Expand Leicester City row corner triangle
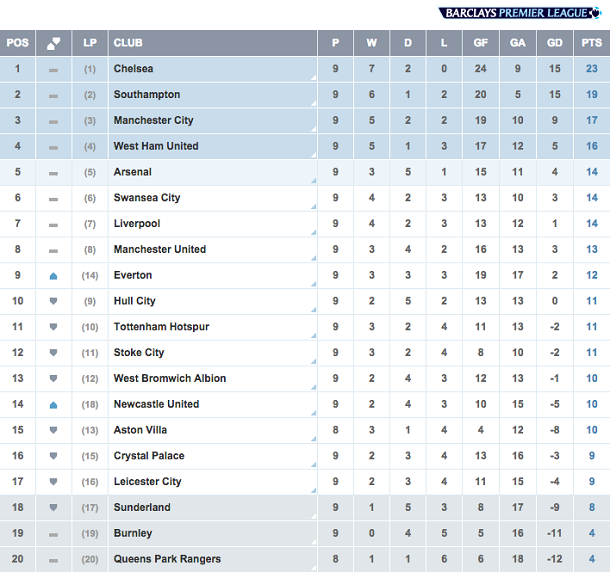 coord(314,491)
